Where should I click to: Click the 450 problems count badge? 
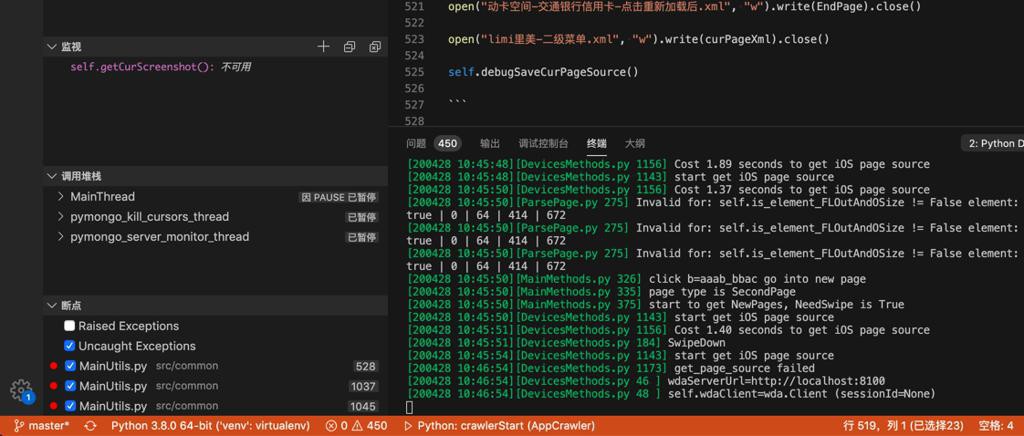pos(447,144)
